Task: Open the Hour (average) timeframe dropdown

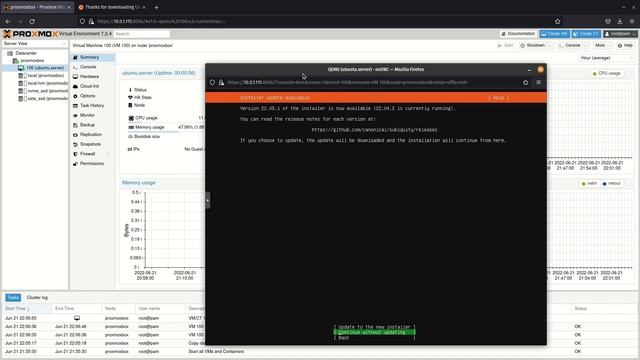Action: (607, 58)
